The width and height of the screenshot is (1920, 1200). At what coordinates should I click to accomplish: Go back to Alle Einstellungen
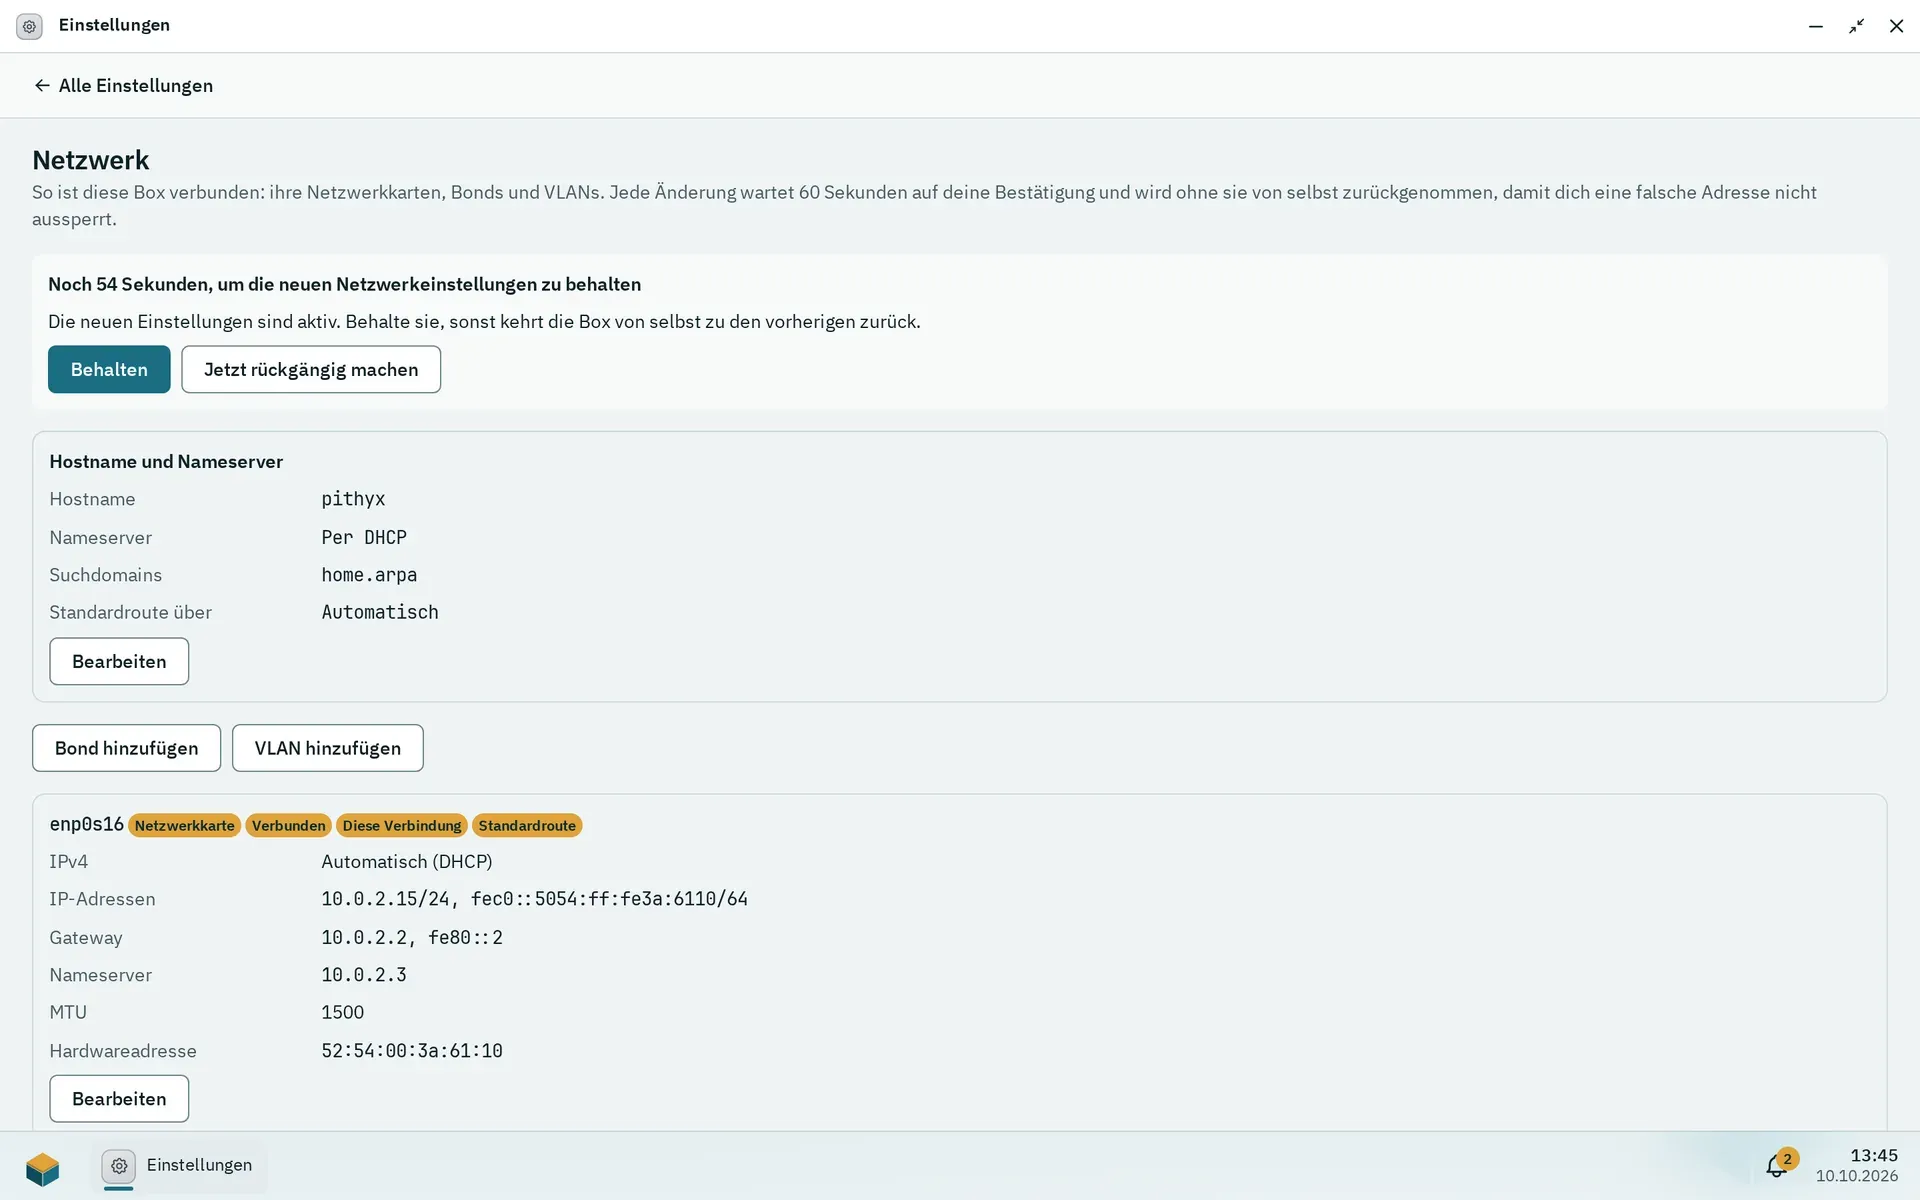tap(123, 86)
